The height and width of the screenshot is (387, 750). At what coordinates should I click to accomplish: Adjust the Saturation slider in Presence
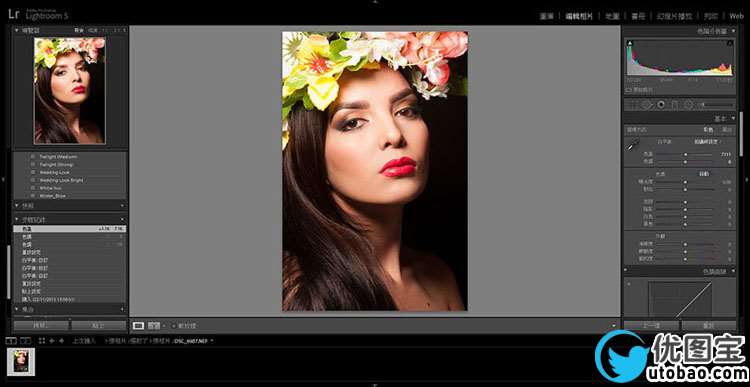[x=685, y=259]
